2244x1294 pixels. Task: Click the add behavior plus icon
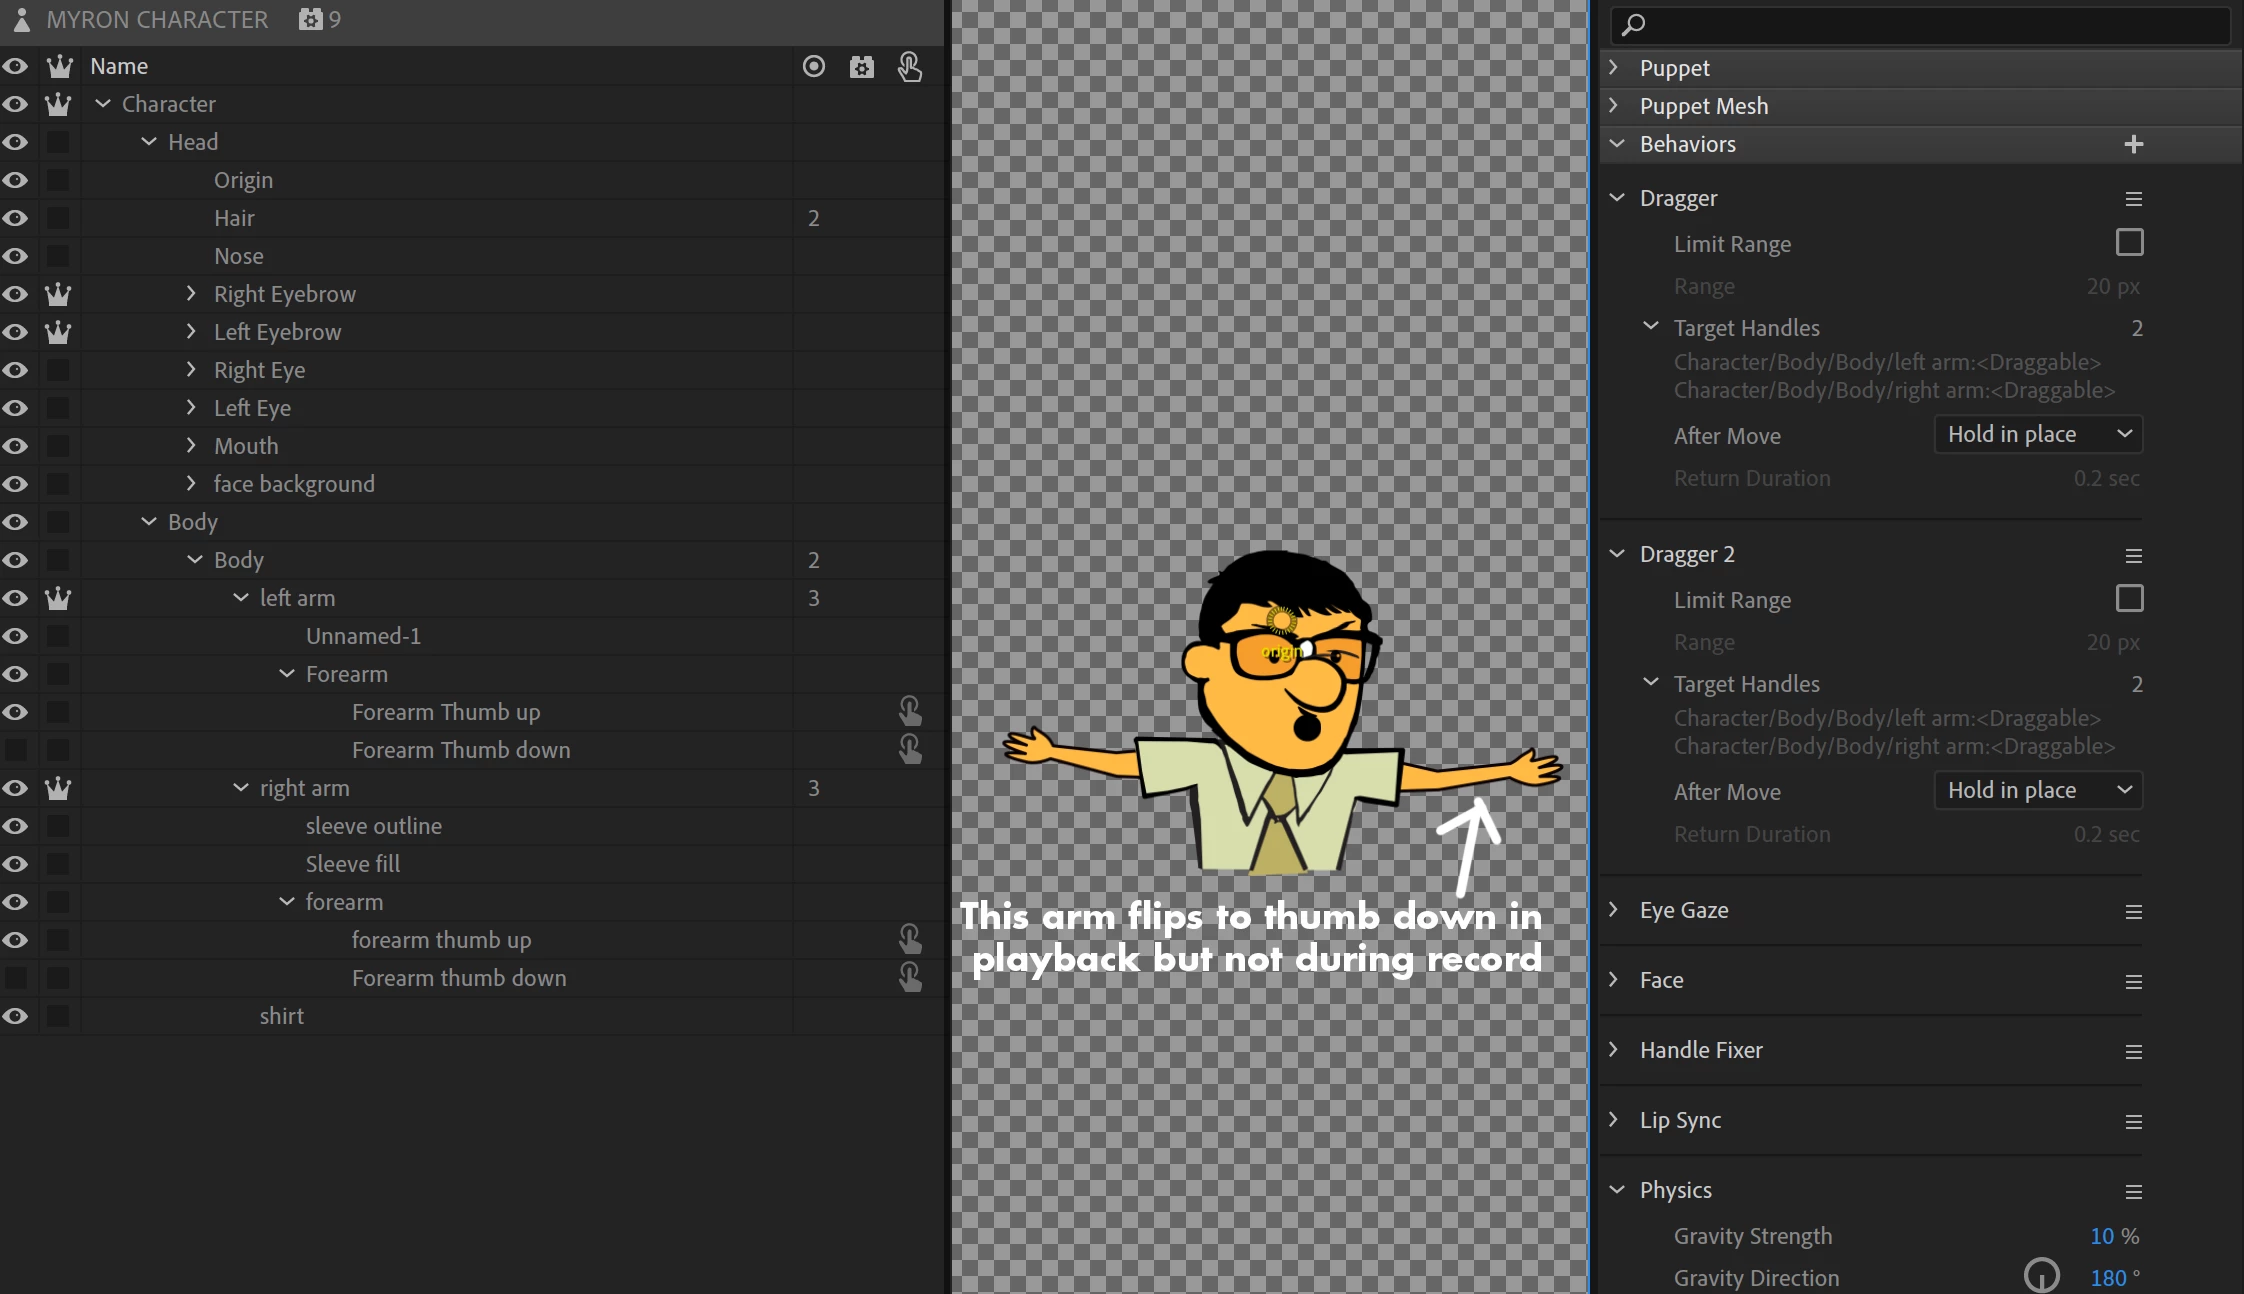(2133, 144)
